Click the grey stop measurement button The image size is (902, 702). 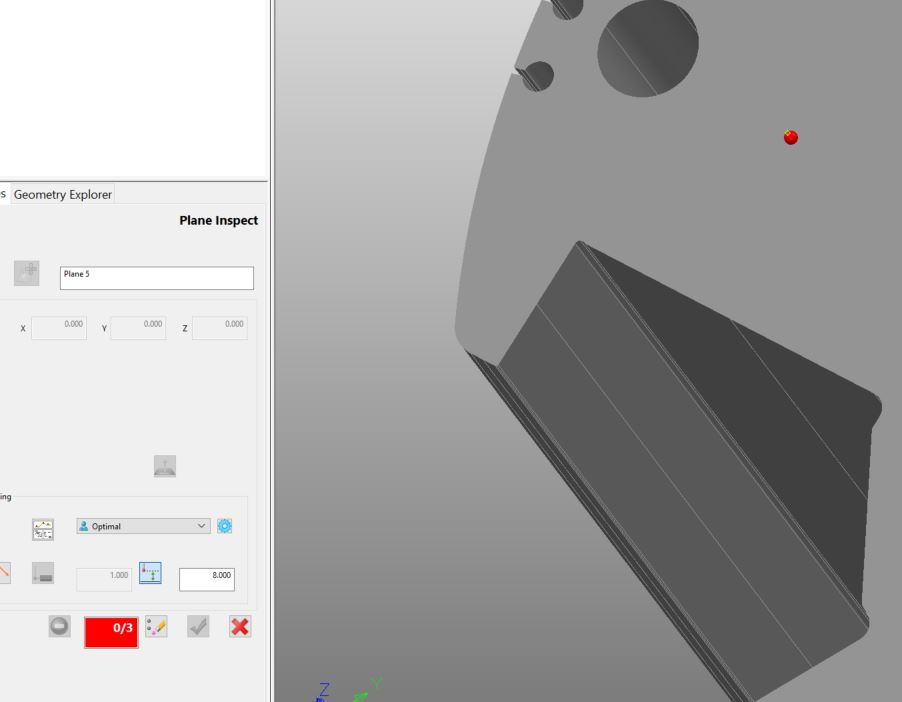click(60, 627)
